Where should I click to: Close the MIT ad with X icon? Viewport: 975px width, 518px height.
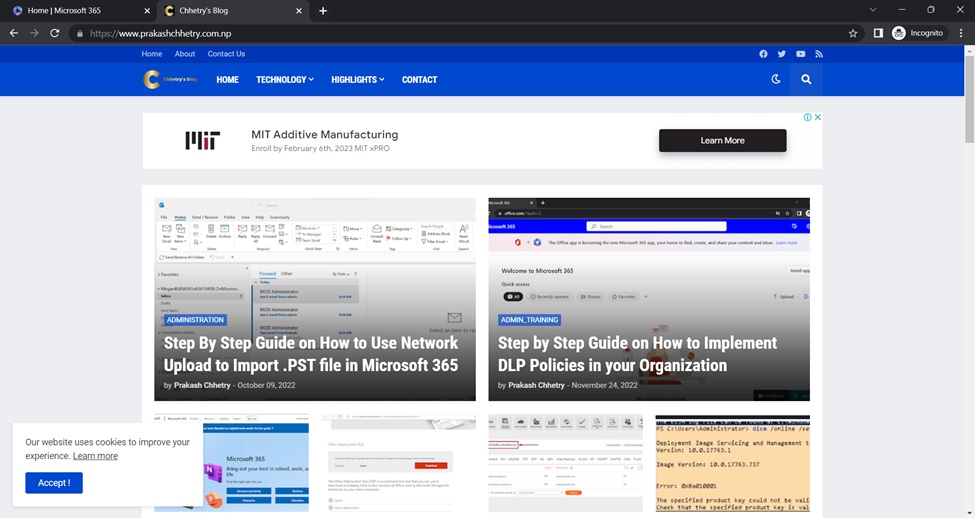[x=818, y=117]
